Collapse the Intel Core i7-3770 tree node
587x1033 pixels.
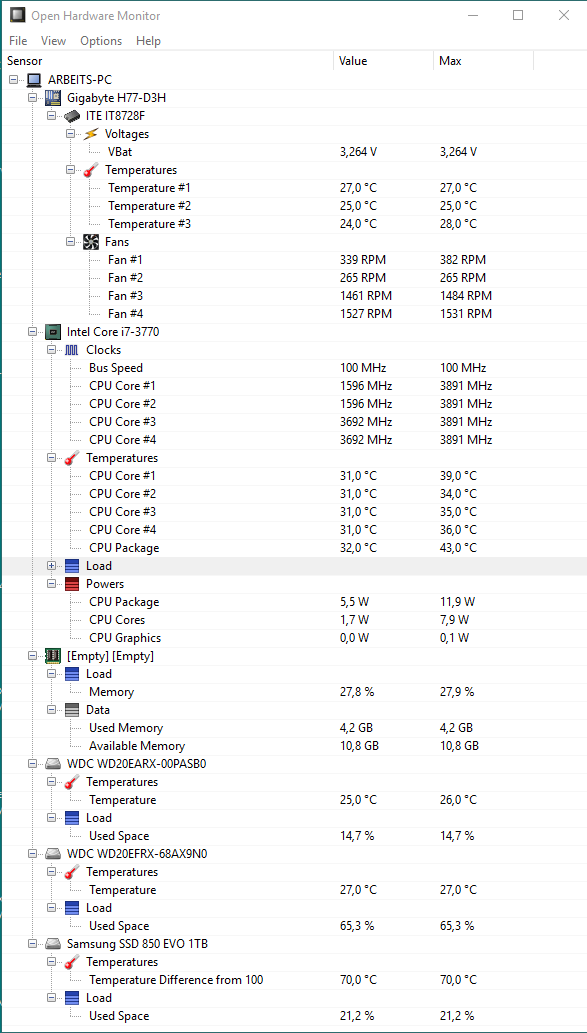[x=32, y=332]
